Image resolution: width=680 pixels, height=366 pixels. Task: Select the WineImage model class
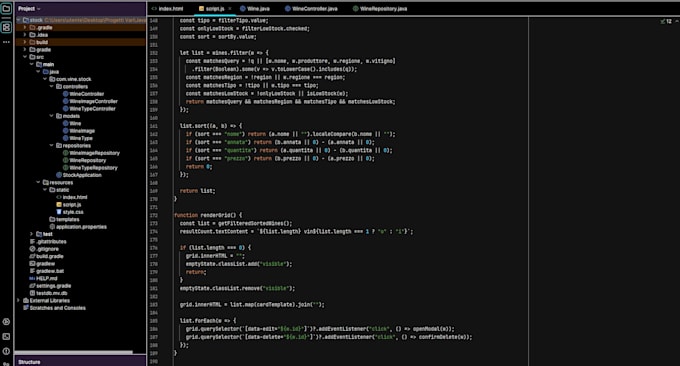(78, 131)
